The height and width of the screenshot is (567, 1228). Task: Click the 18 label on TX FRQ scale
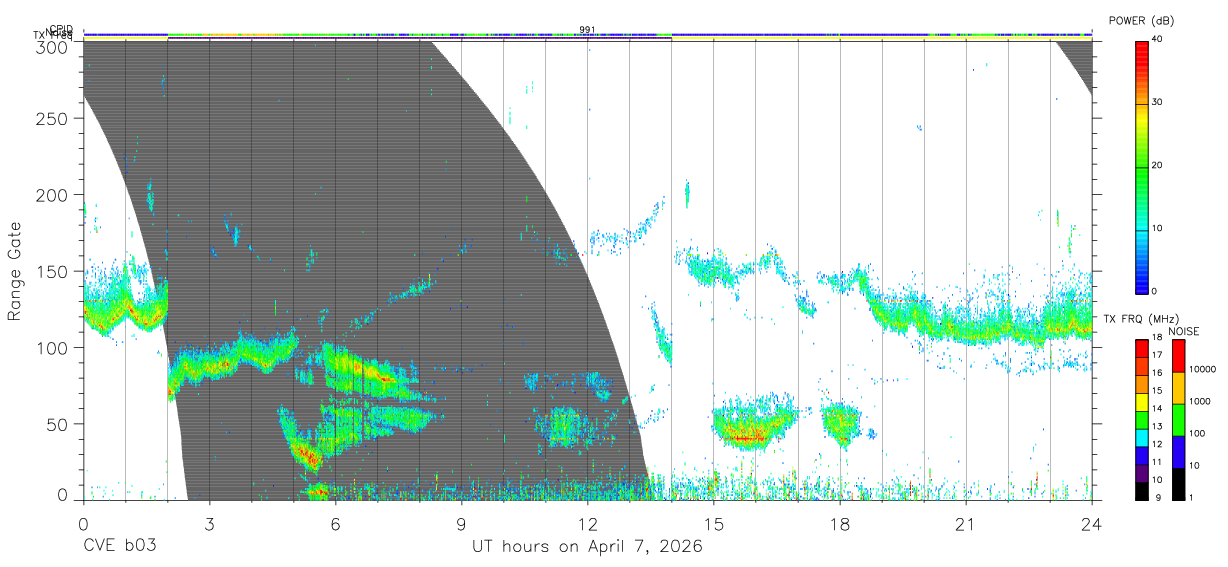1157,337
